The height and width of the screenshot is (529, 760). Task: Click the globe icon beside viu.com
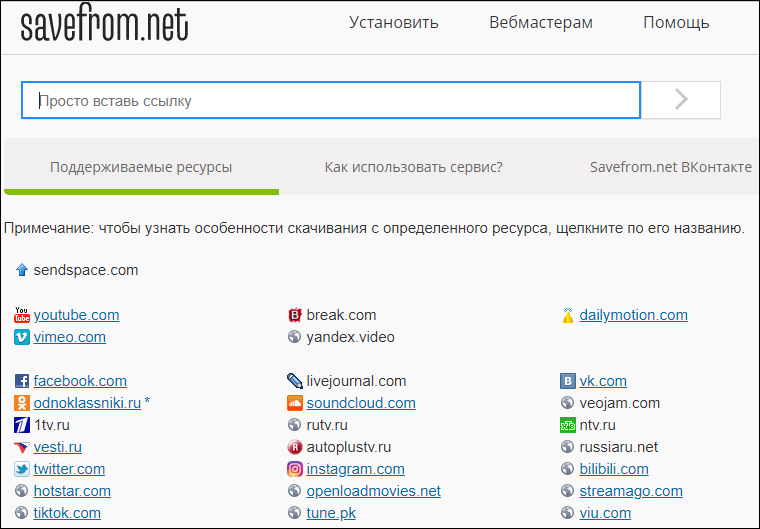[567, 513]
